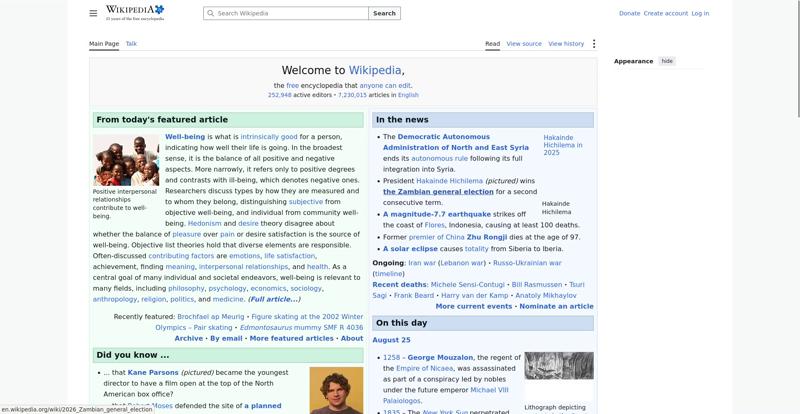Open the Kane Parsons link
800x414 pixels.
153,373
